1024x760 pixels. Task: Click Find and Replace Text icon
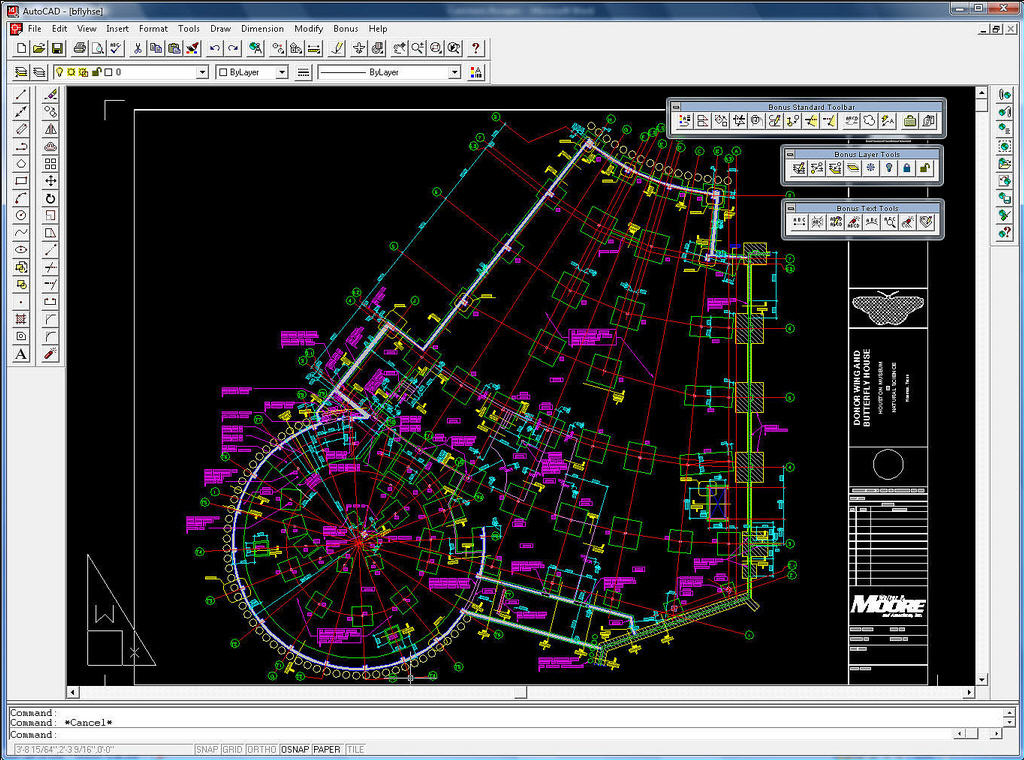pos(890,223)
